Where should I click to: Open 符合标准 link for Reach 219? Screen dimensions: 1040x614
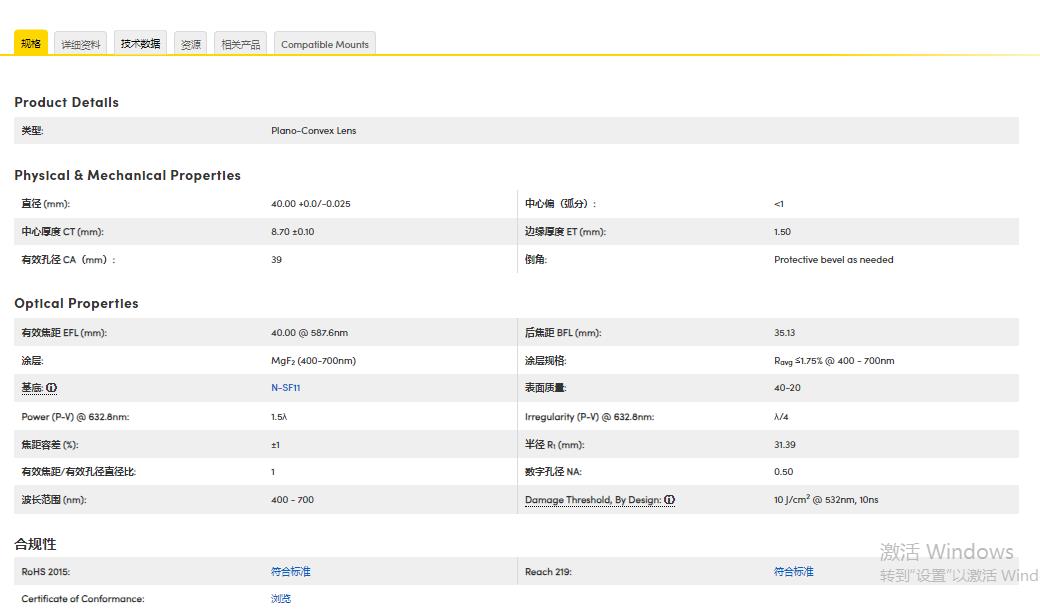click(x=793, y=572)
